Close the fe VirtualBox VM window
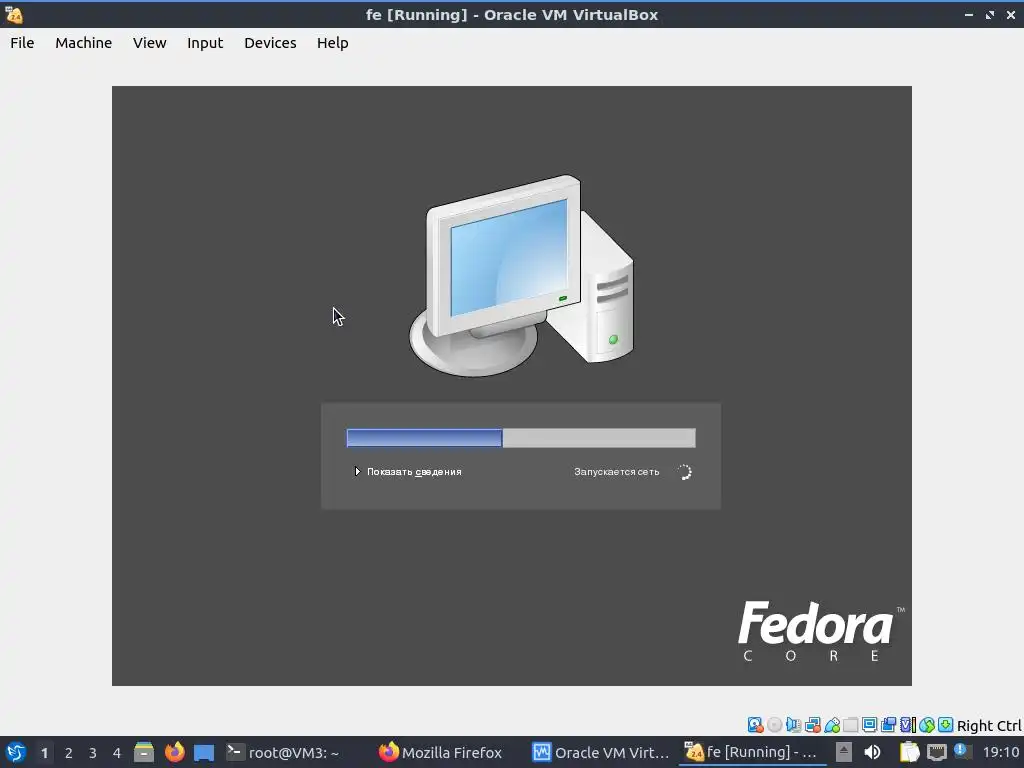 (1011, 15)
